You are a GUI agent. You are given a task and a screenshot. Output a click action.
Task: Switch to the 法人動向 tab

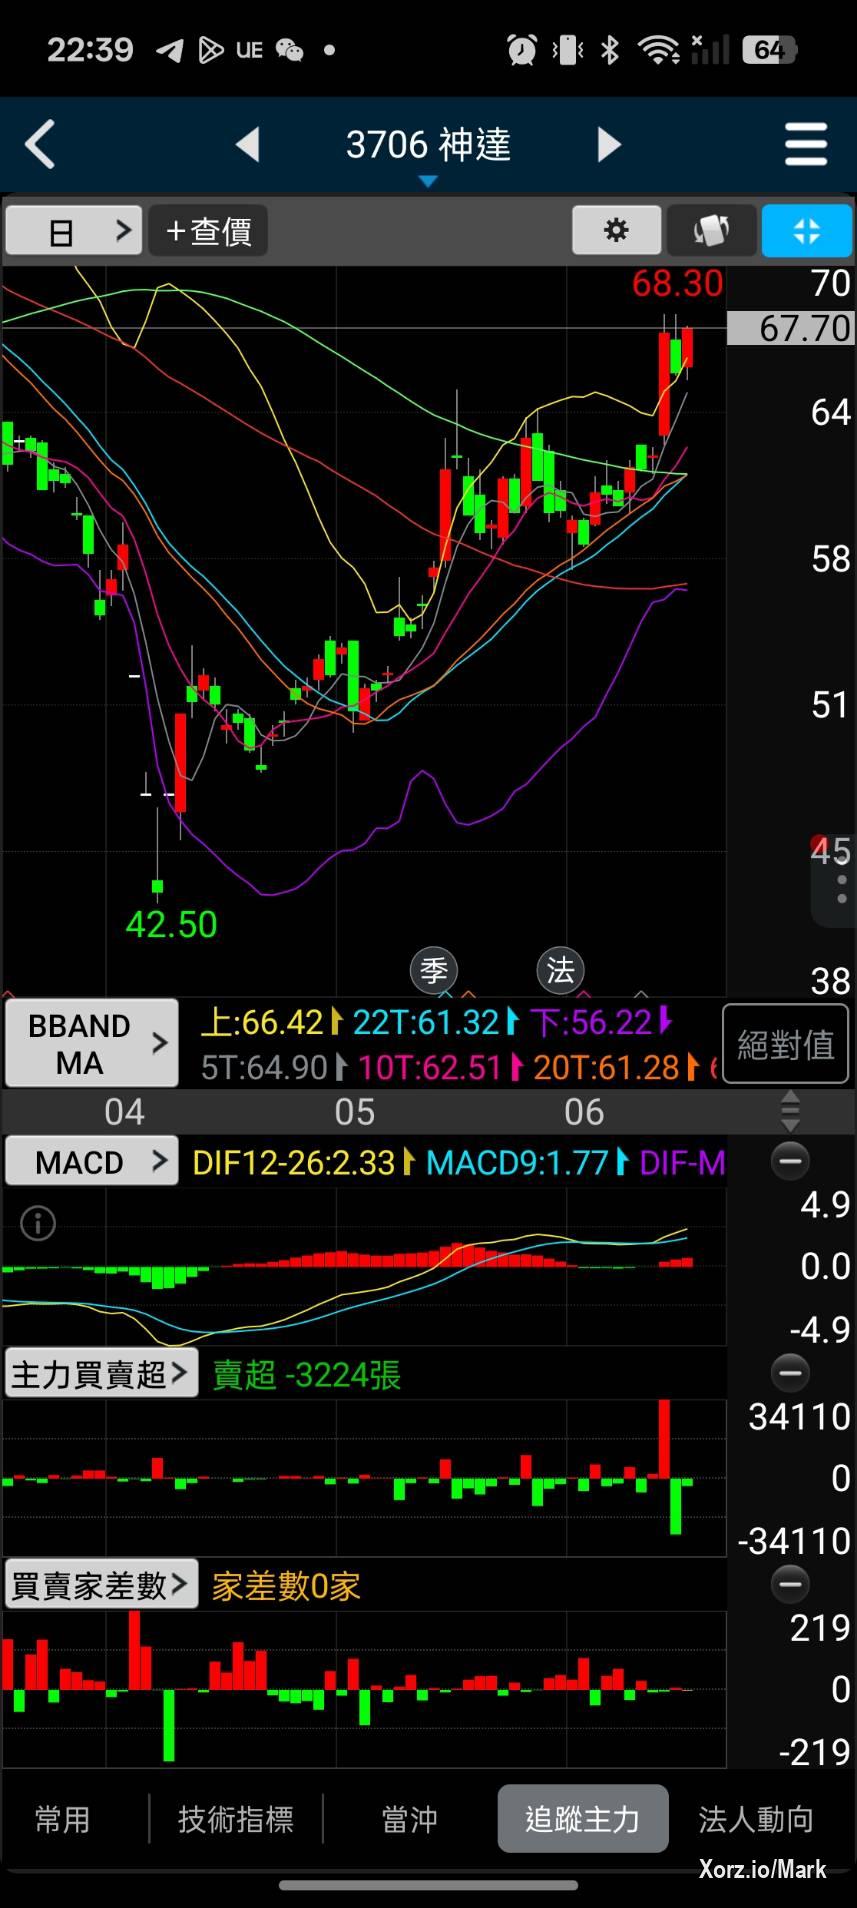click(755, 1819)
